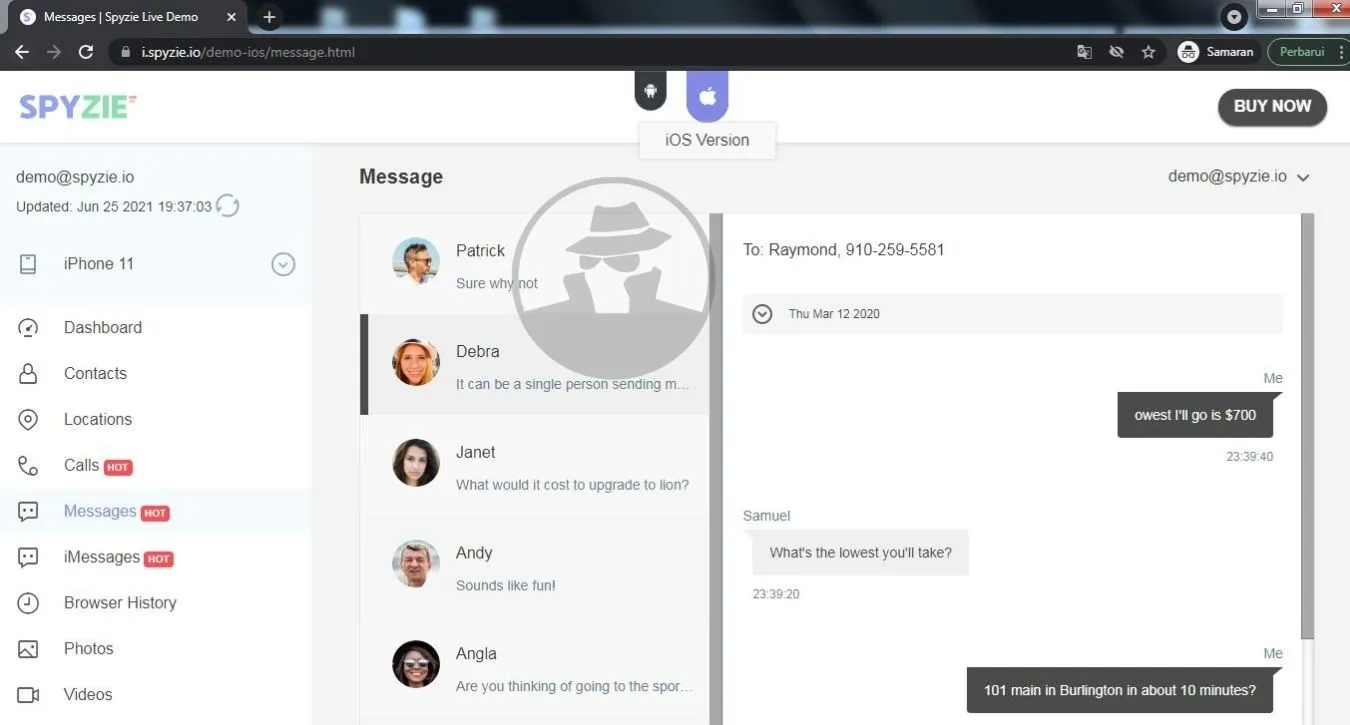Click the iPhone 11 device icon
Viewport: 1350px width, 725px height.
28,264
